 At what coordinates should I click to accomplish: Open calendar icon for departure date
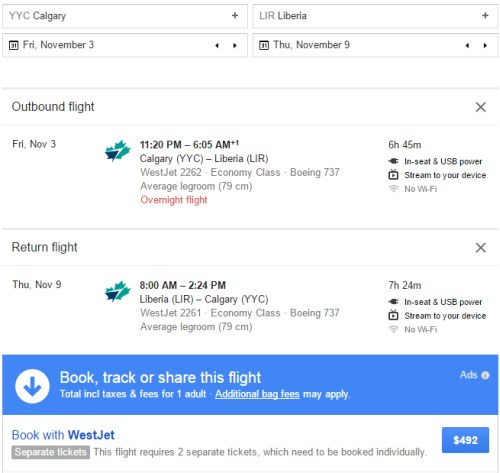point(13,45)
